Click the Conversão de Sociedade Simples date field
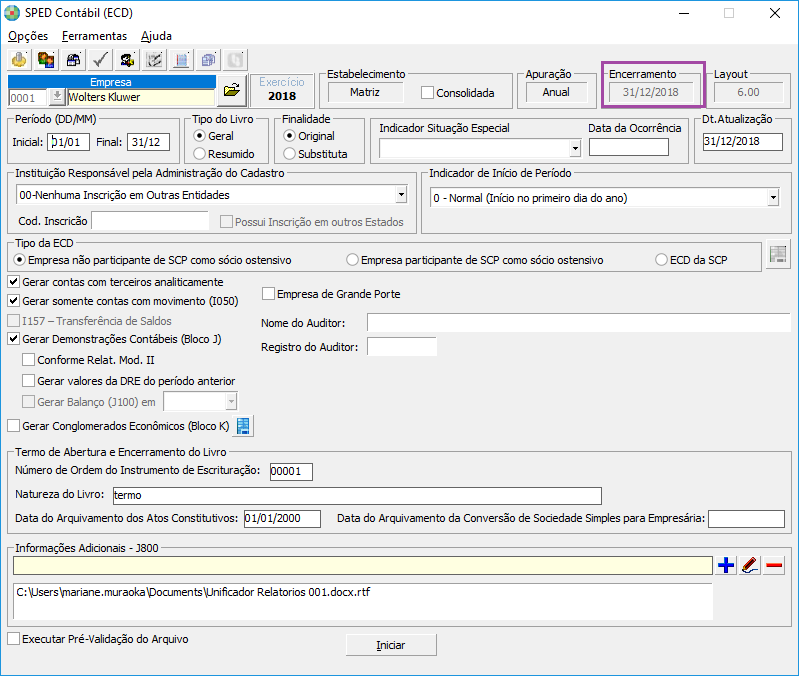 (x=747, y=519)
